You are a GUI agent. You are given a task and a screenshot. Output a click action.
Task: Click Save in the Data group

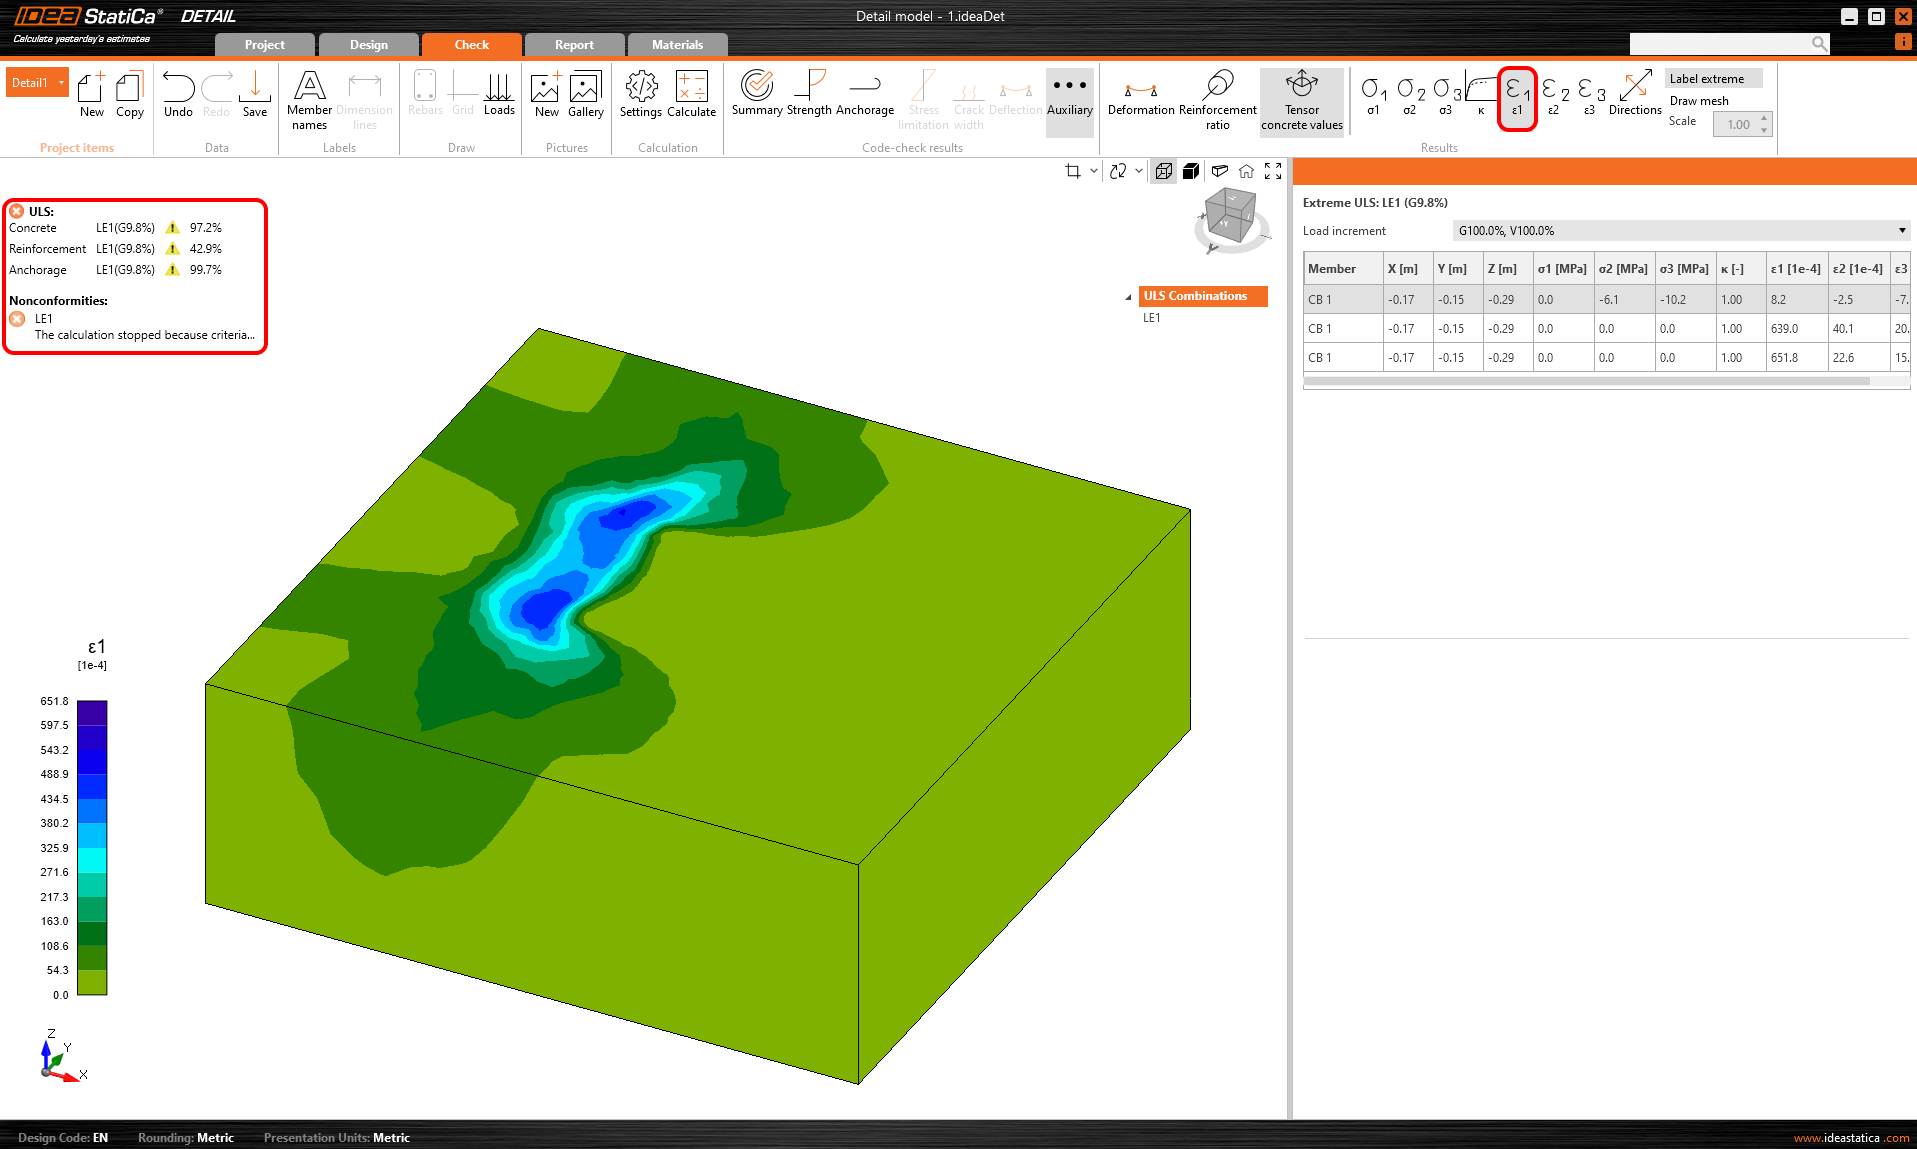(x=255, y=94)
